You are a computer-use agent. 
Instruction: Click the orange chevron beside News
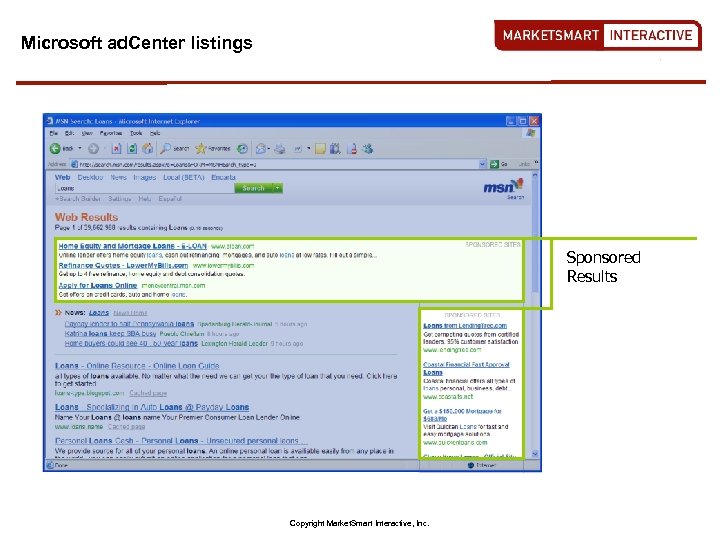[58, 313]
